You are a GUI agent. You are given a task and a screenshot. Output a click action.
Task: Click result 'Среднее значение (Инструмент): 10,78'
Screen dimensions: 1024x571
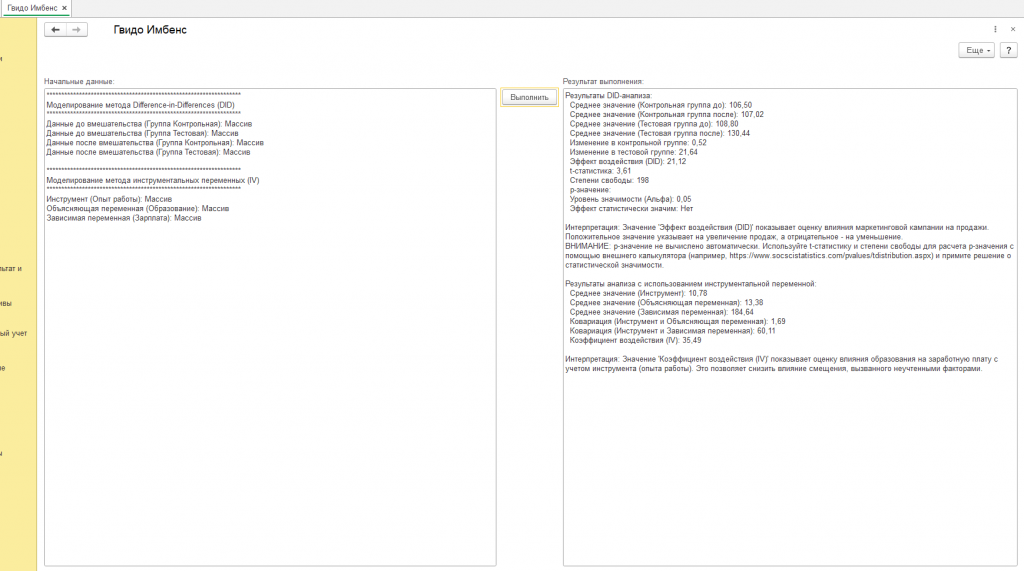(x=638, y=293)
